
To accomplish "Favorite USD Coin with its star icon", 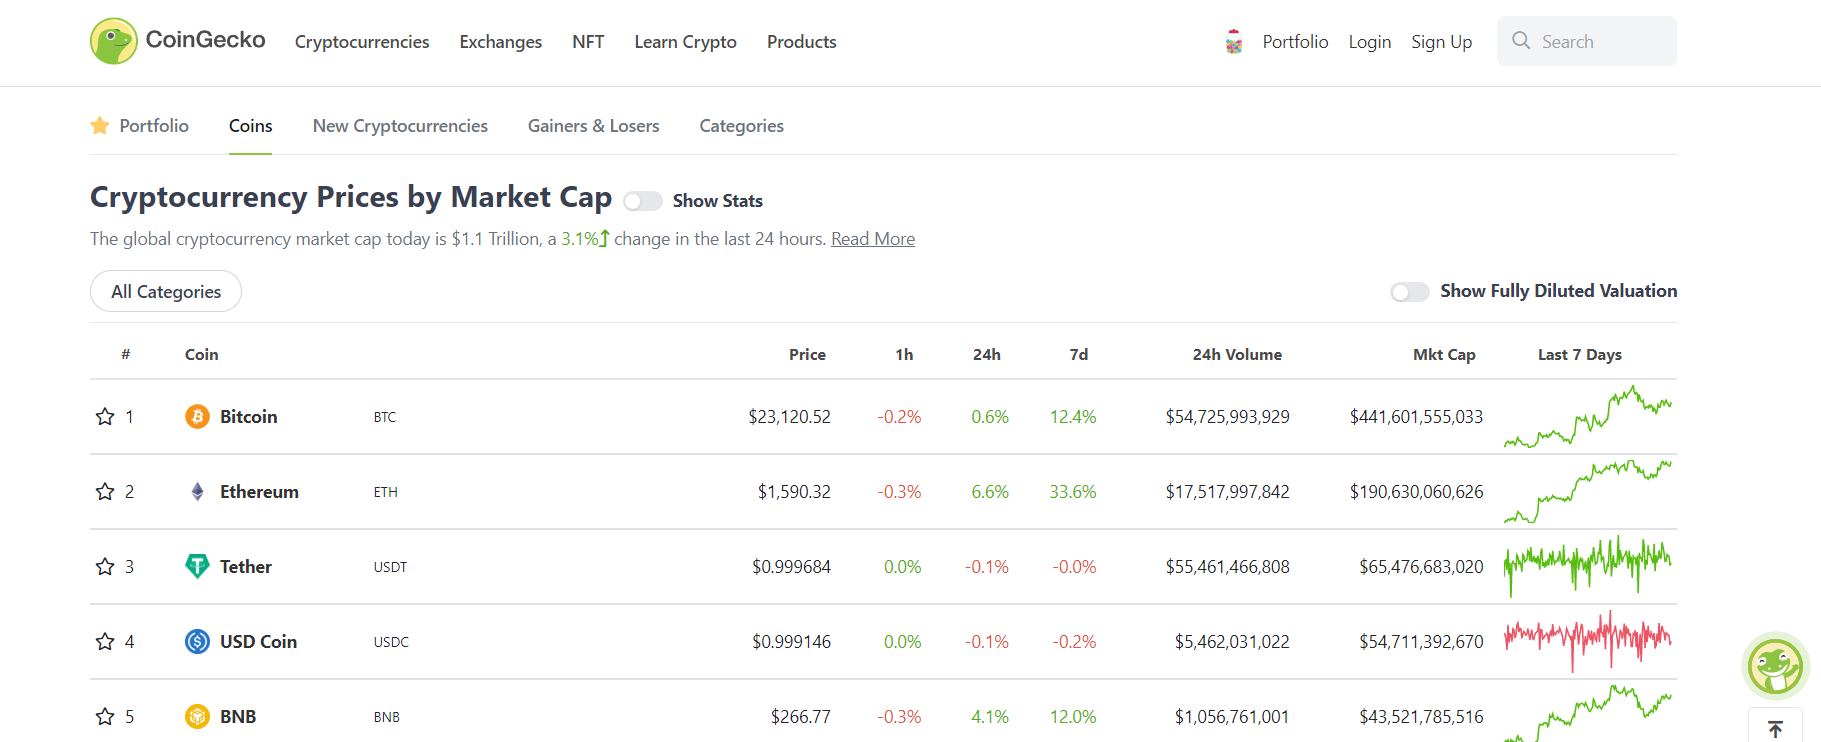I will [x=105, y=642].
